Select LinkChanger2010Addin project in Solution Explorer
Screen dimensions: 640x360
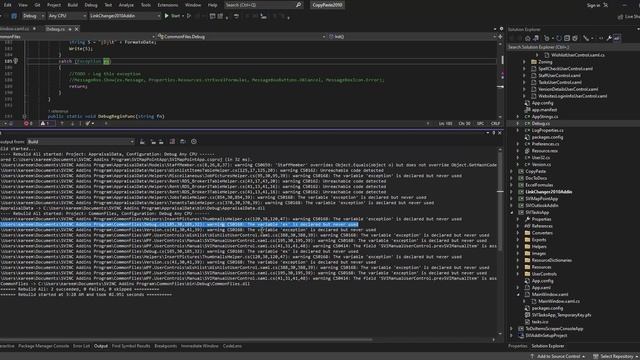click(548, 192)
